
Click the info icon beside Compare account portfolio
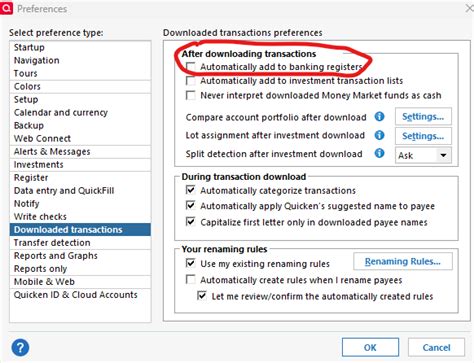379,117
